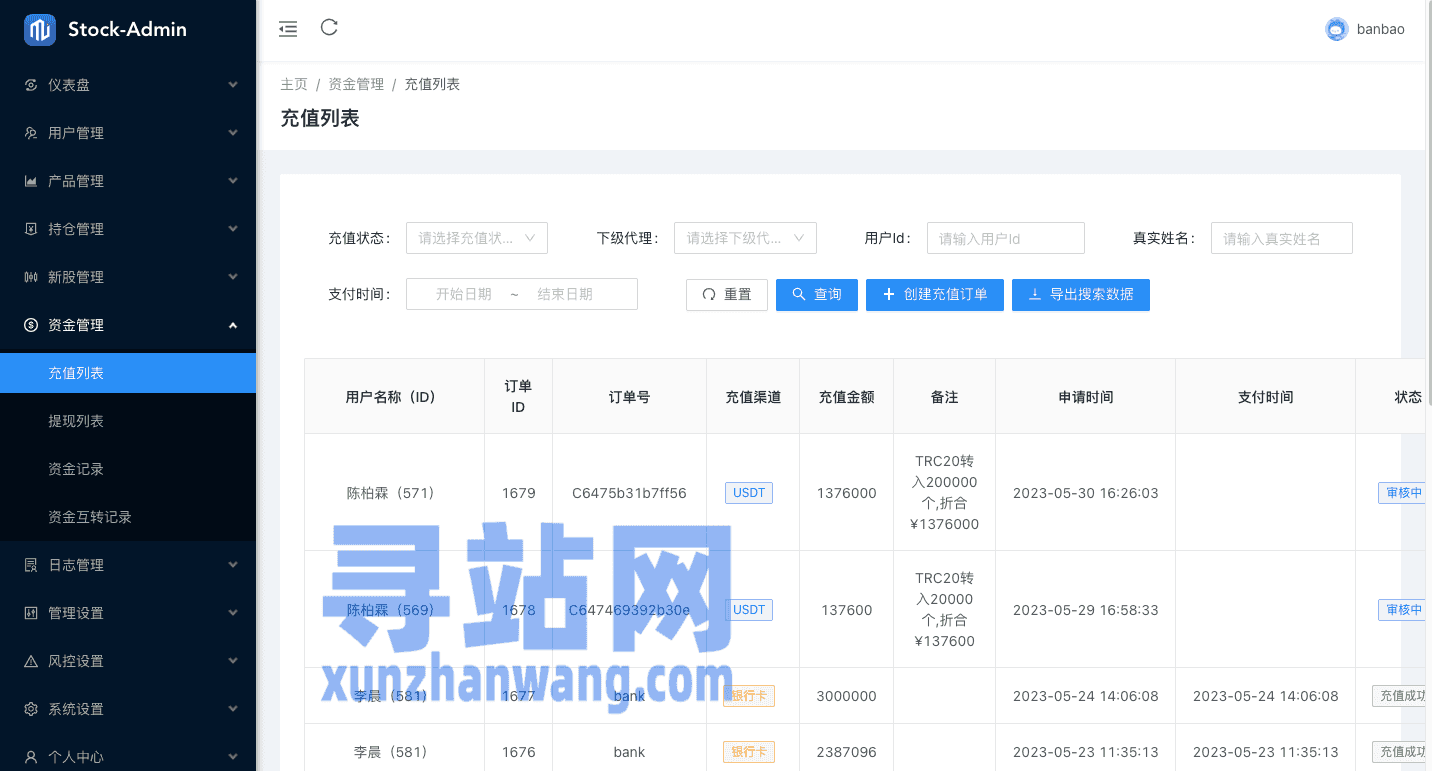The width and height of the screenshot is (1432, 771).
Task: Click the banbao username
Action: point(1381,29)
